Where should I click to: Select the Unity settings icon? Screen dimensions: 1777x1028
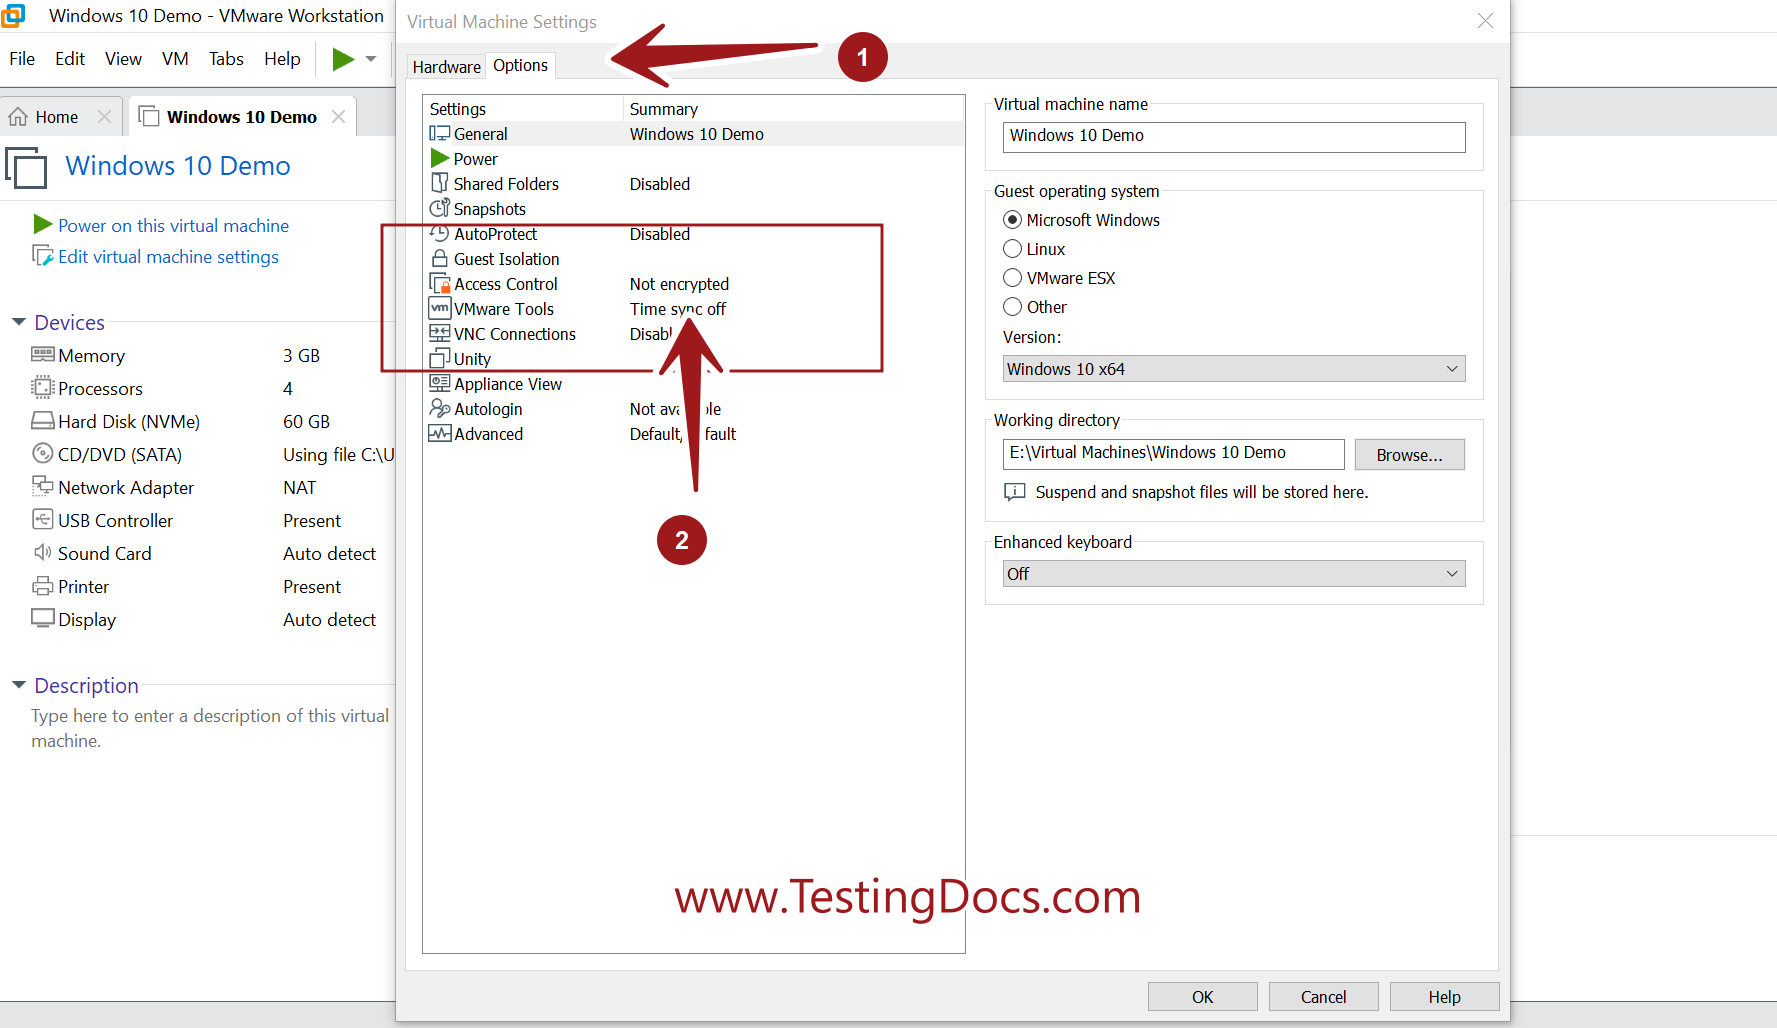coord(440,359)
